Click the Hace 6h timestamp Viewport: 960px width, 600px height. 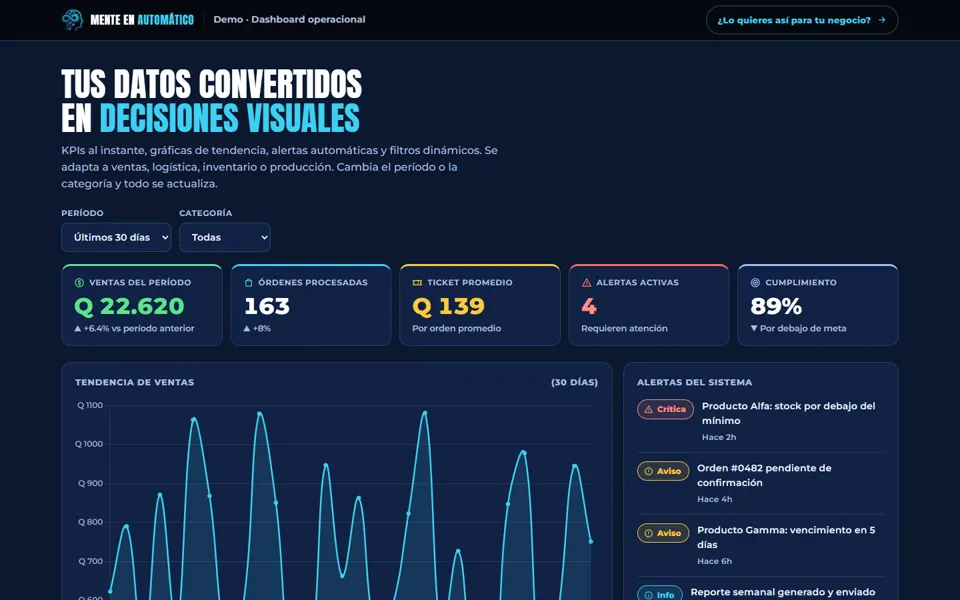pyautogui.click(x=715, y=561)
